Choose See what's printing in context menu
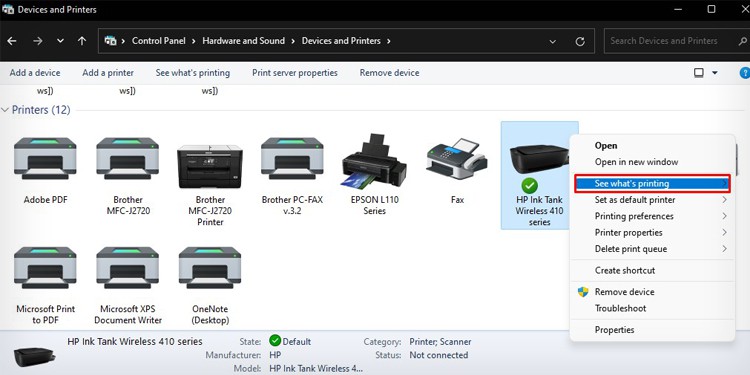Image resolution: width=750 pixels, height=375 pixels. (x=652, y=183)
